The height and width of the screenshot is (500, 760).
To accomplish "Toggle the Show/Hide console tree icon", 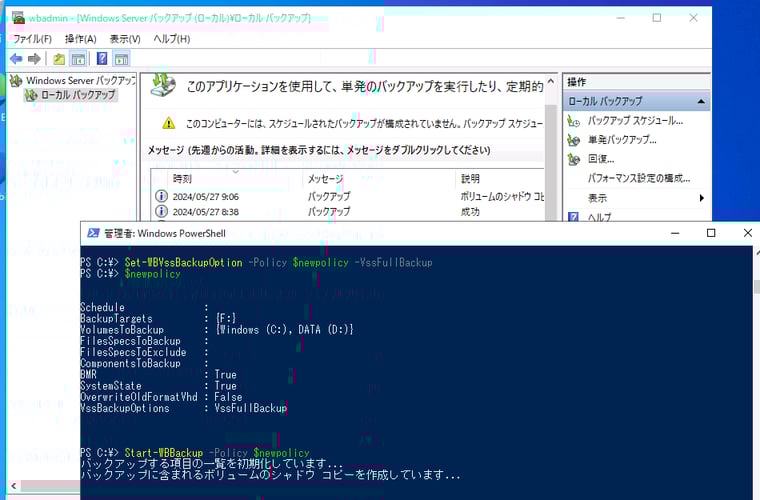I will coord(78,59).
